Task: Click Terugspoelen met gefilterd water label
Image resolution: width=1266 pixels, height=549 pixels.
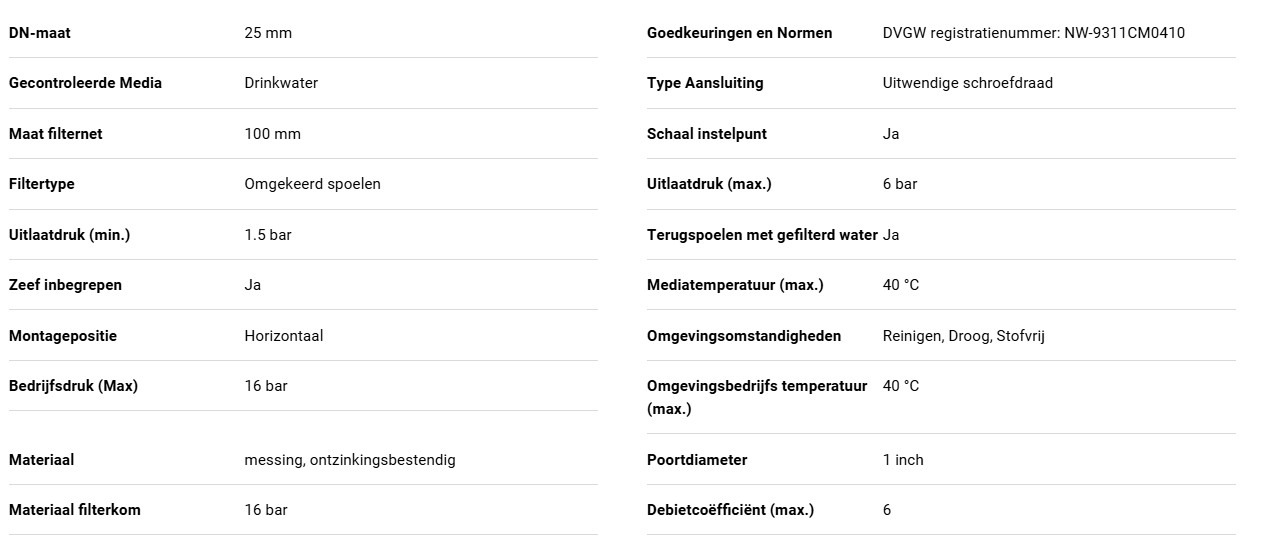Action: 762,235
